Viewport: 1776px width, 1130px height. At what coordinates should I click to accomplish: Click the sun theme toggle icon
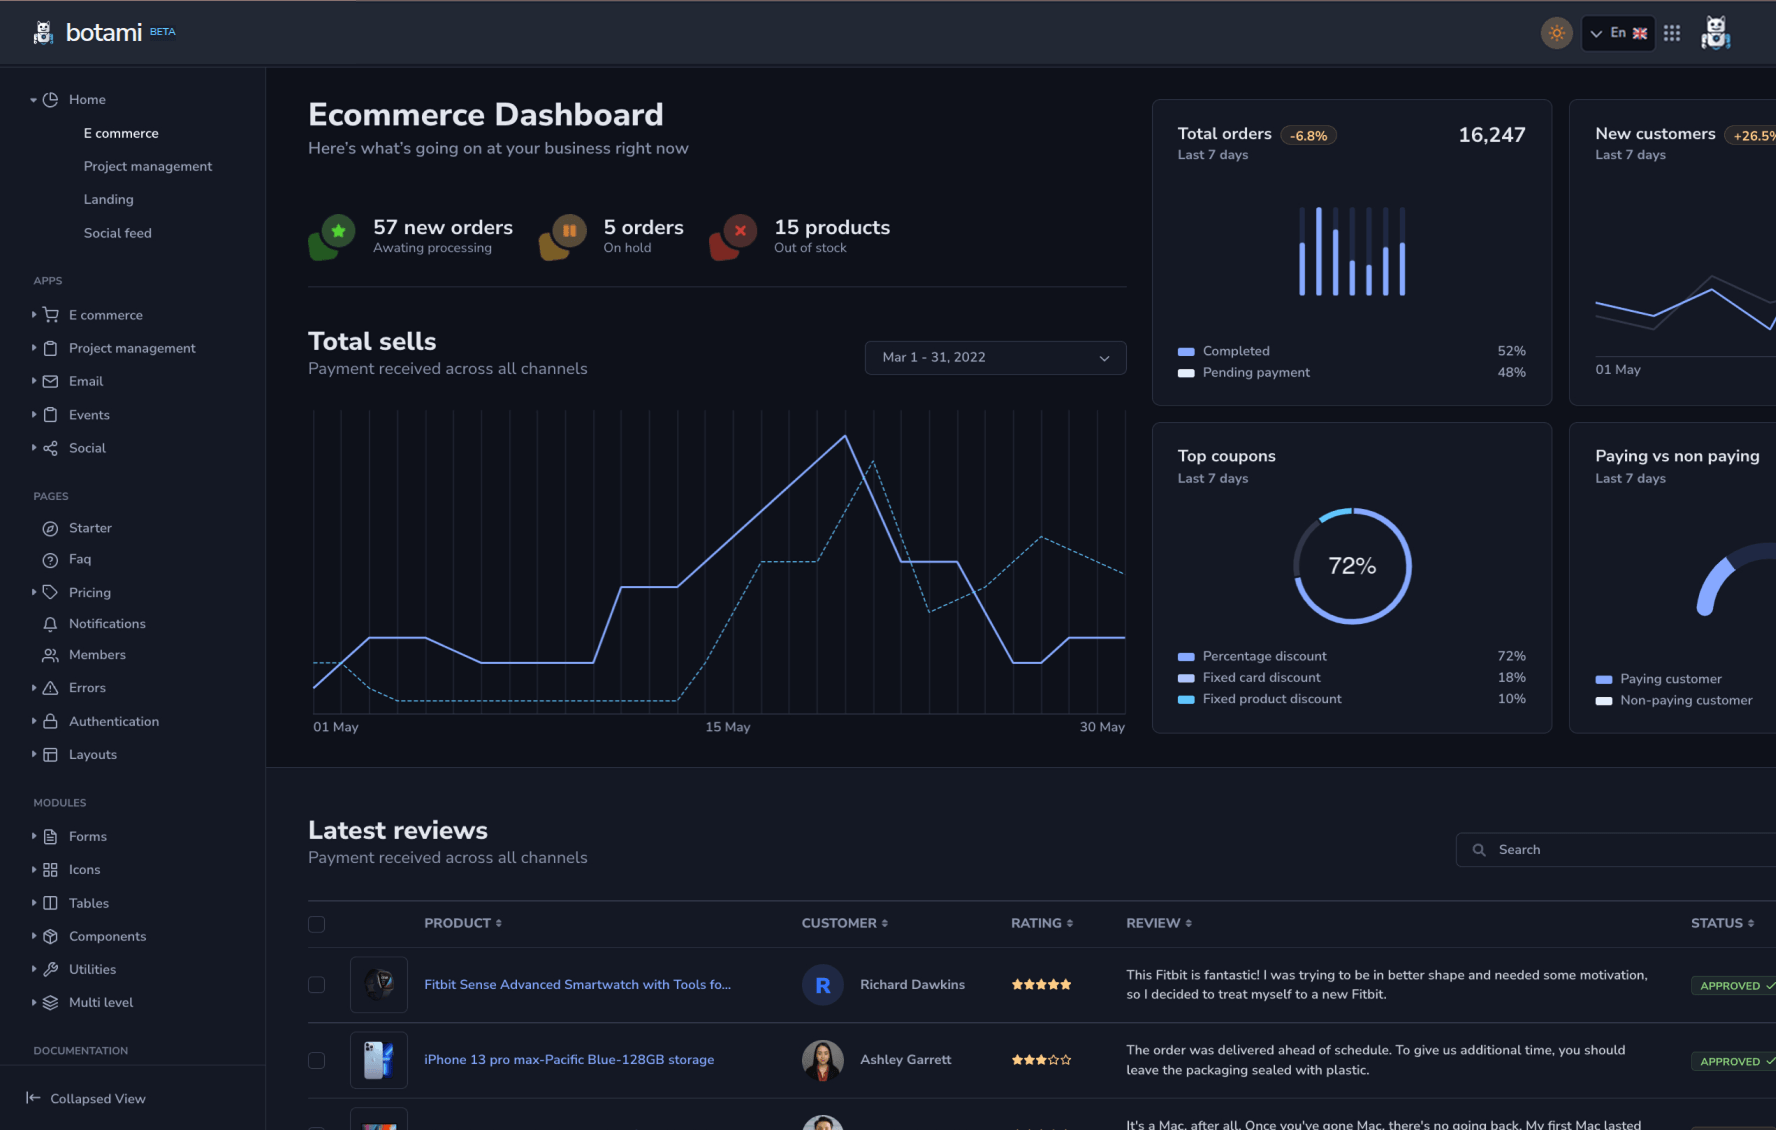tap(1556, 33)
